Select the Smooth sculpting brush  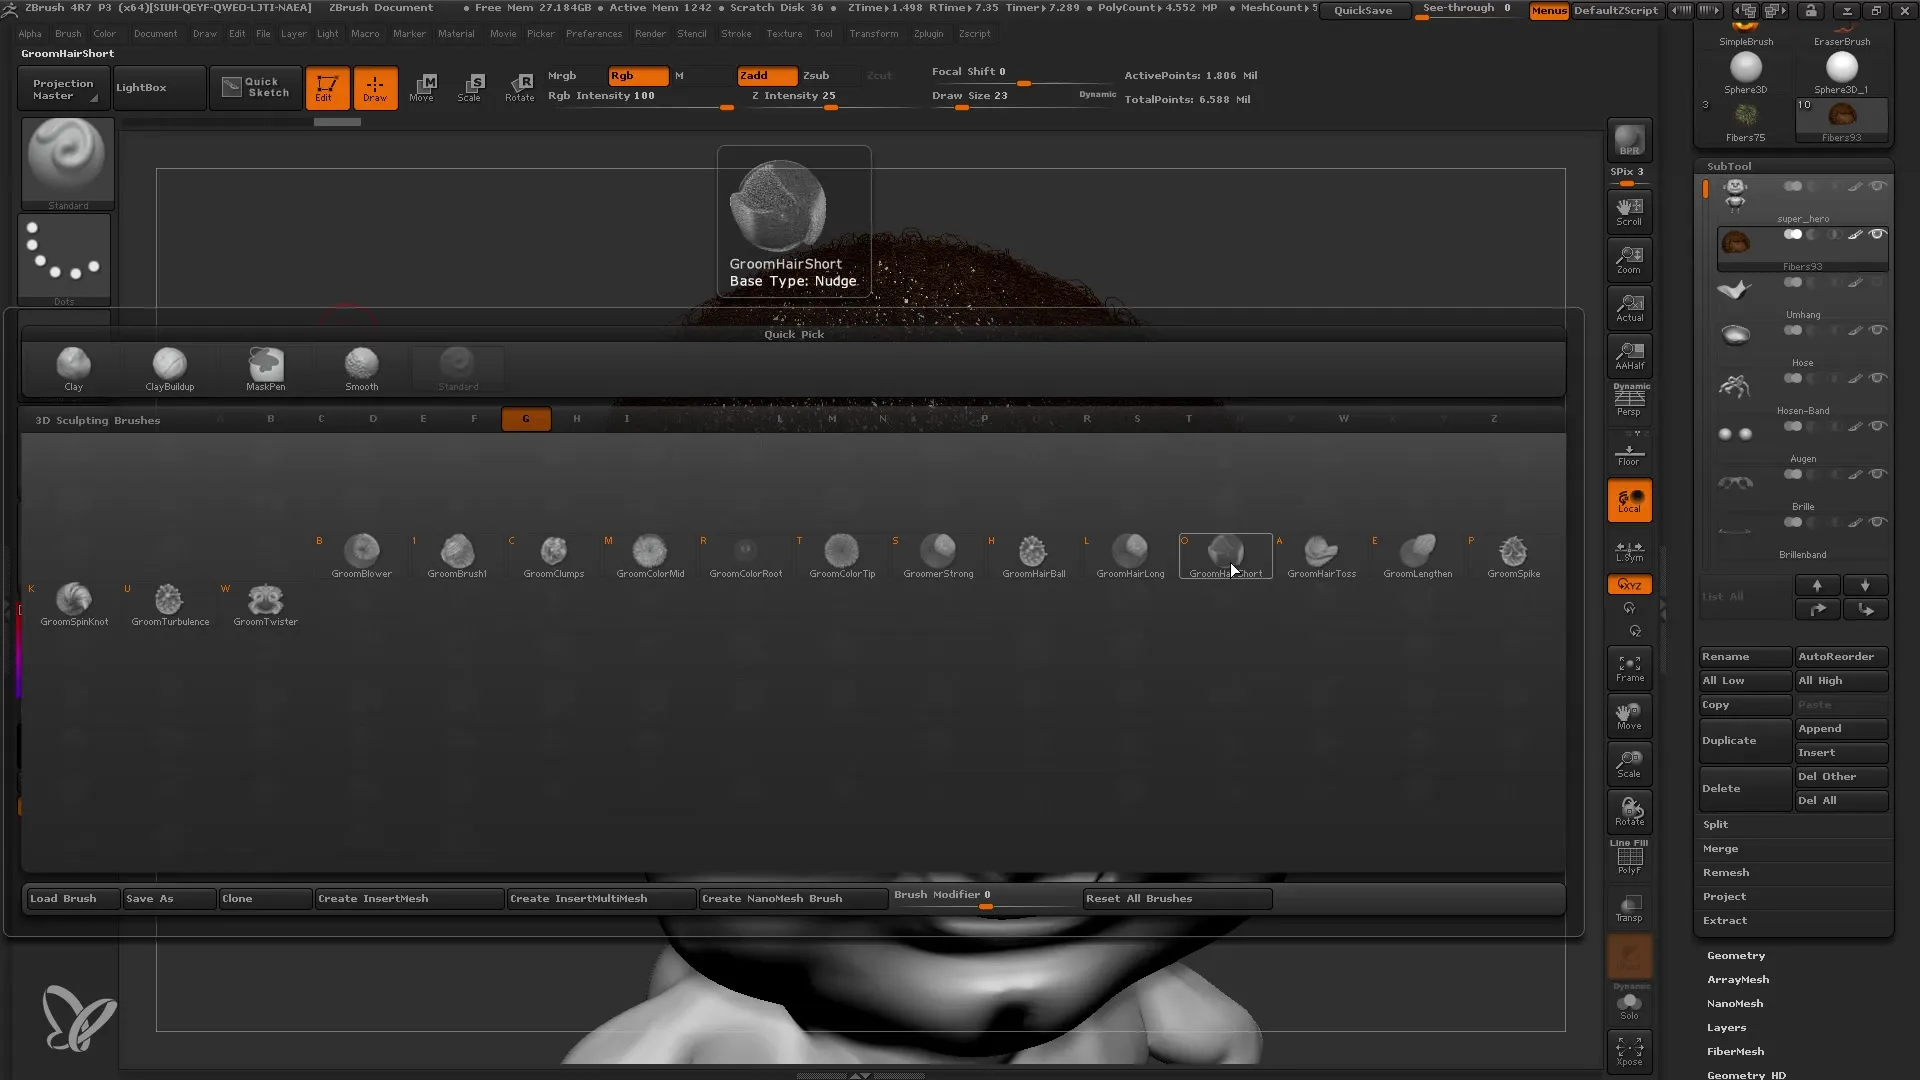coord(361,364)
